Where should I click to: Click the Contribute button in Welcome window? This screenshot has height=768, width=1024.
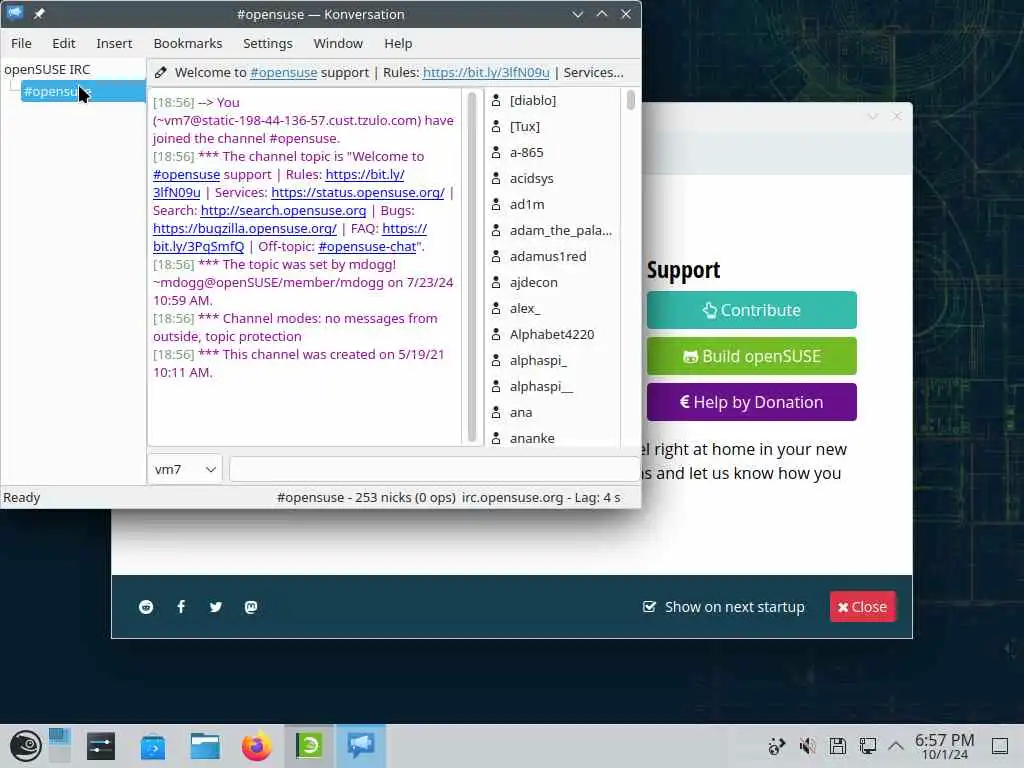coord(752,310)
